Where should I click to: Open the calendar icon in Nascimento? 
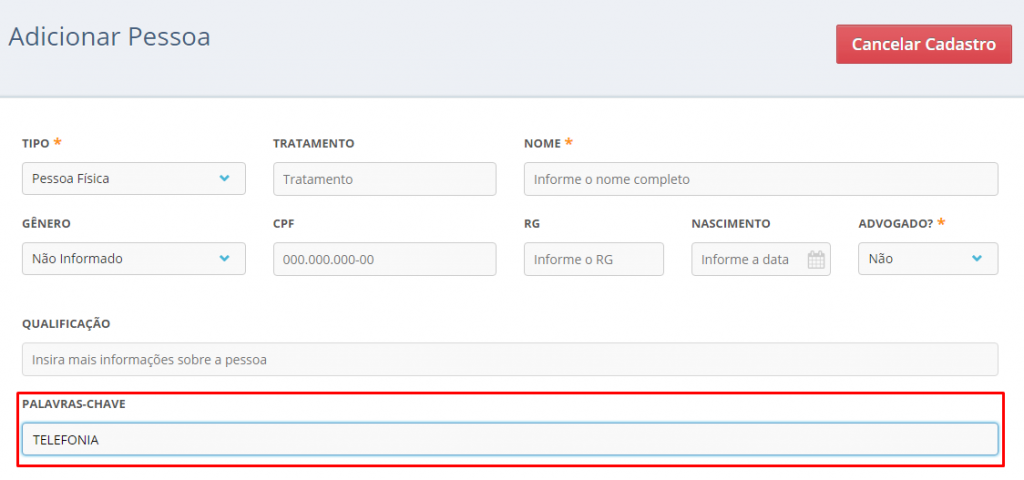[816, 259]
